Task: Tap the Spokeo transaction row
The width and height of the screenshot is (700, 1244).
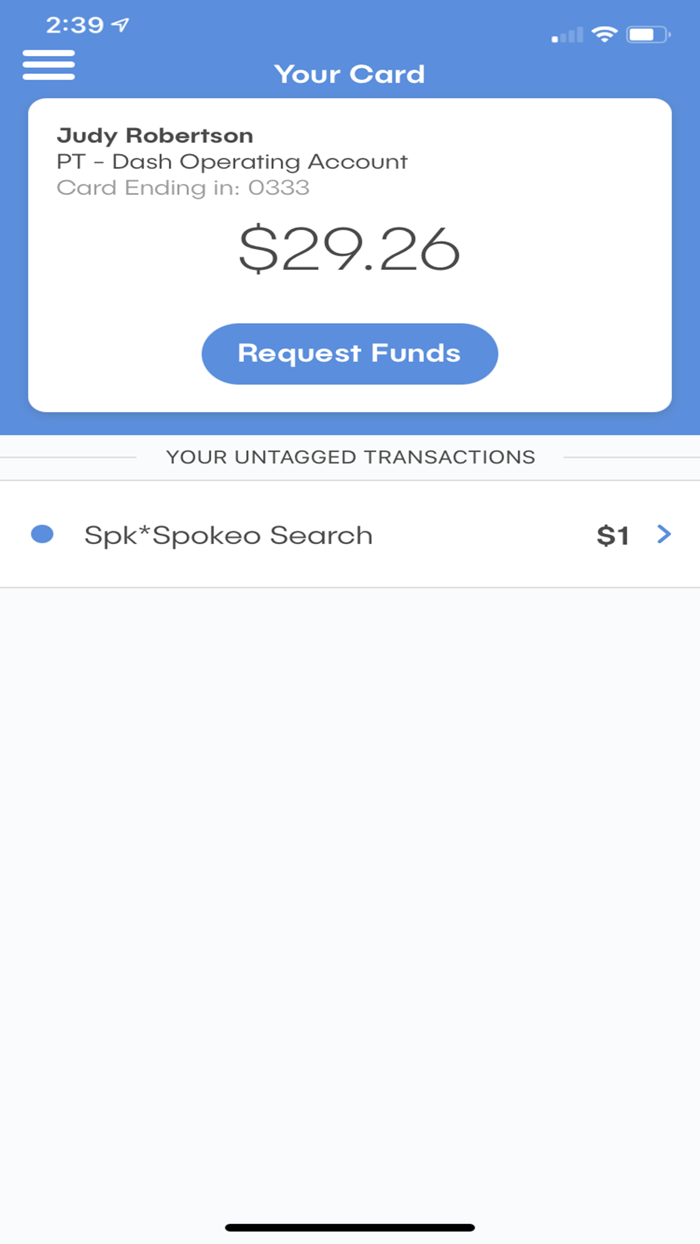Action: click(x=349, y=534)
